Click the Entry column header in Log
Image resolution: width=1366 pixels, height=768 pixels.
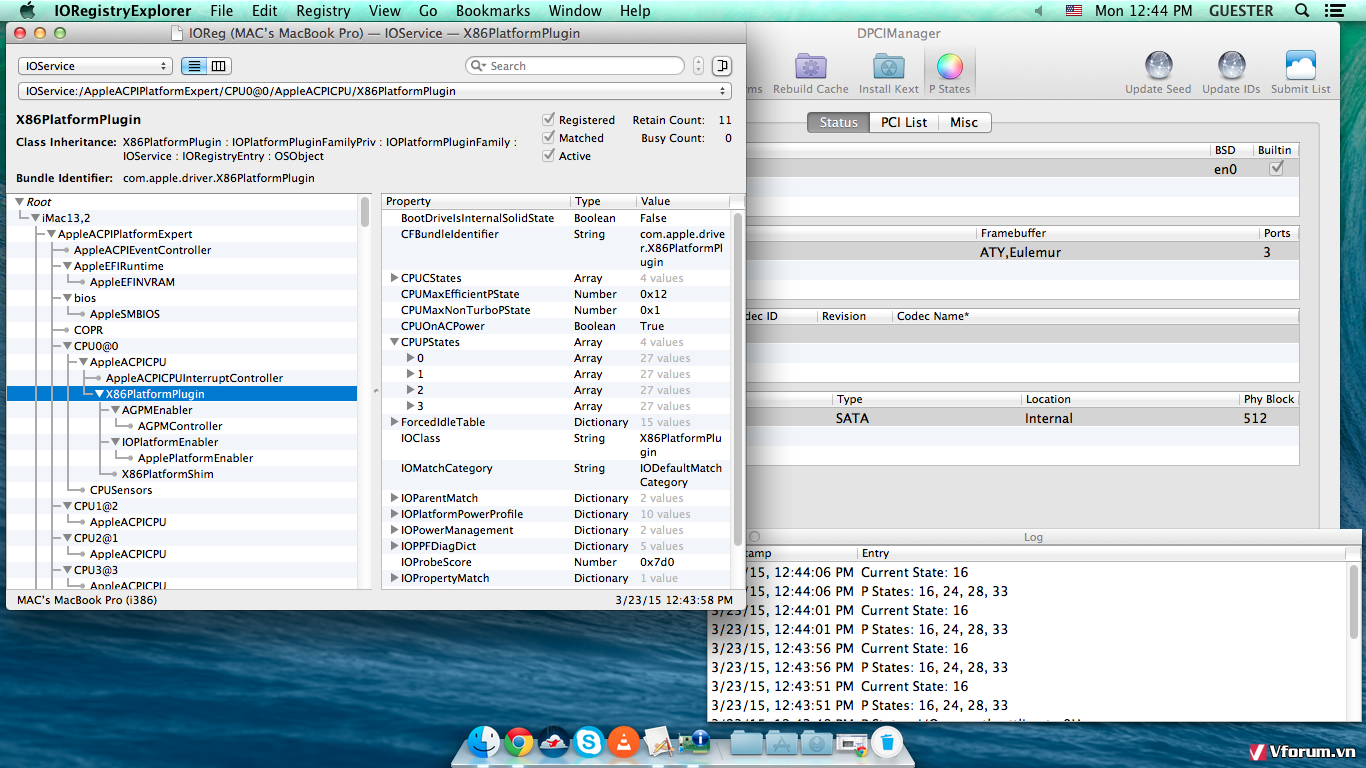1102,553
